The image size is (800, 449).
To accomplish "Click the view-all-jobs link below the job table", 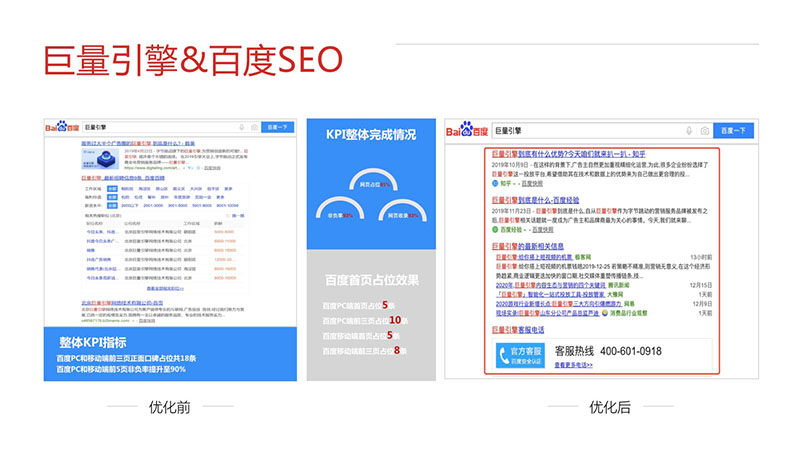I will (164, 288).
